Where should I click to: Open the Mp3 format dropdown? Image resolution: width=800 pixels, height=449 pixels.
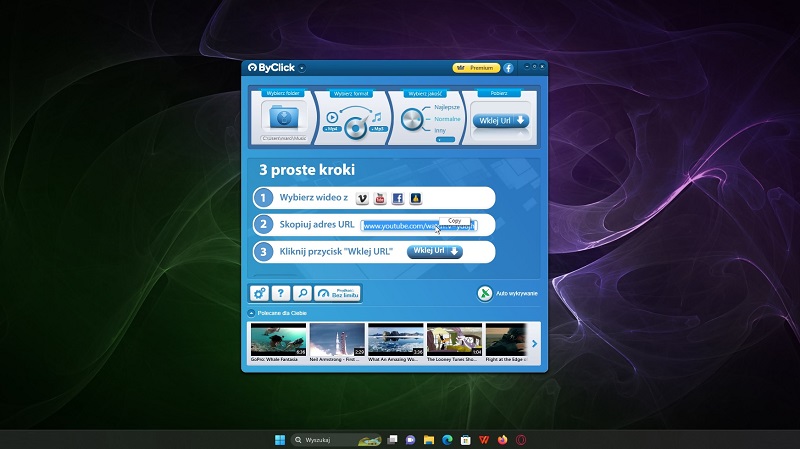tap(378, 129)
